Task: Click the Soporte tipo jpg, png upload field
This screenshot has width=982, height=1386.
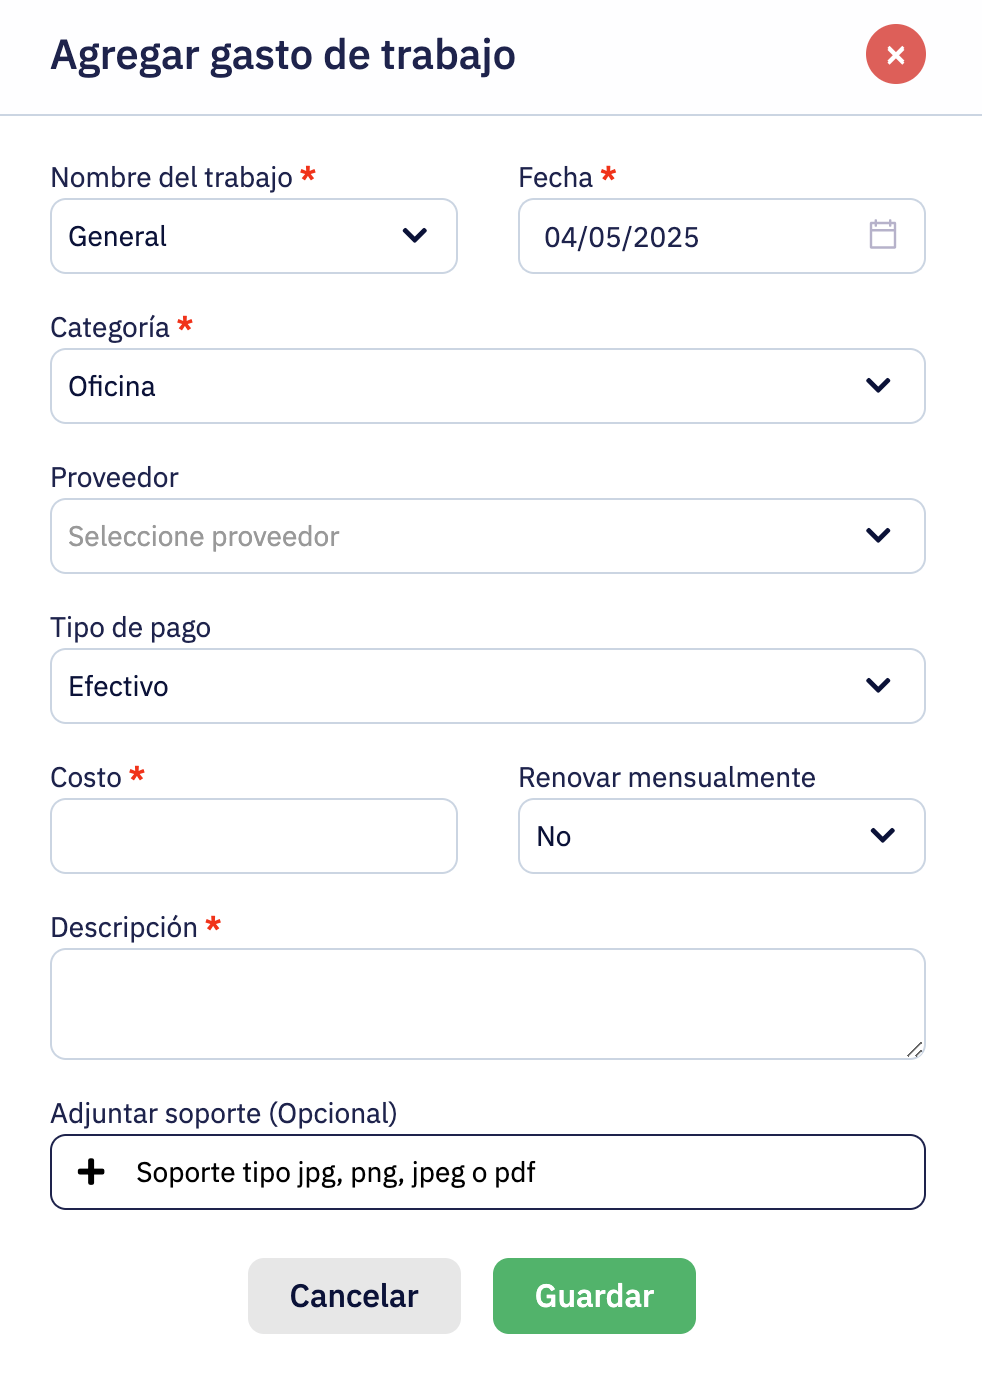Action: (488, 1172)
